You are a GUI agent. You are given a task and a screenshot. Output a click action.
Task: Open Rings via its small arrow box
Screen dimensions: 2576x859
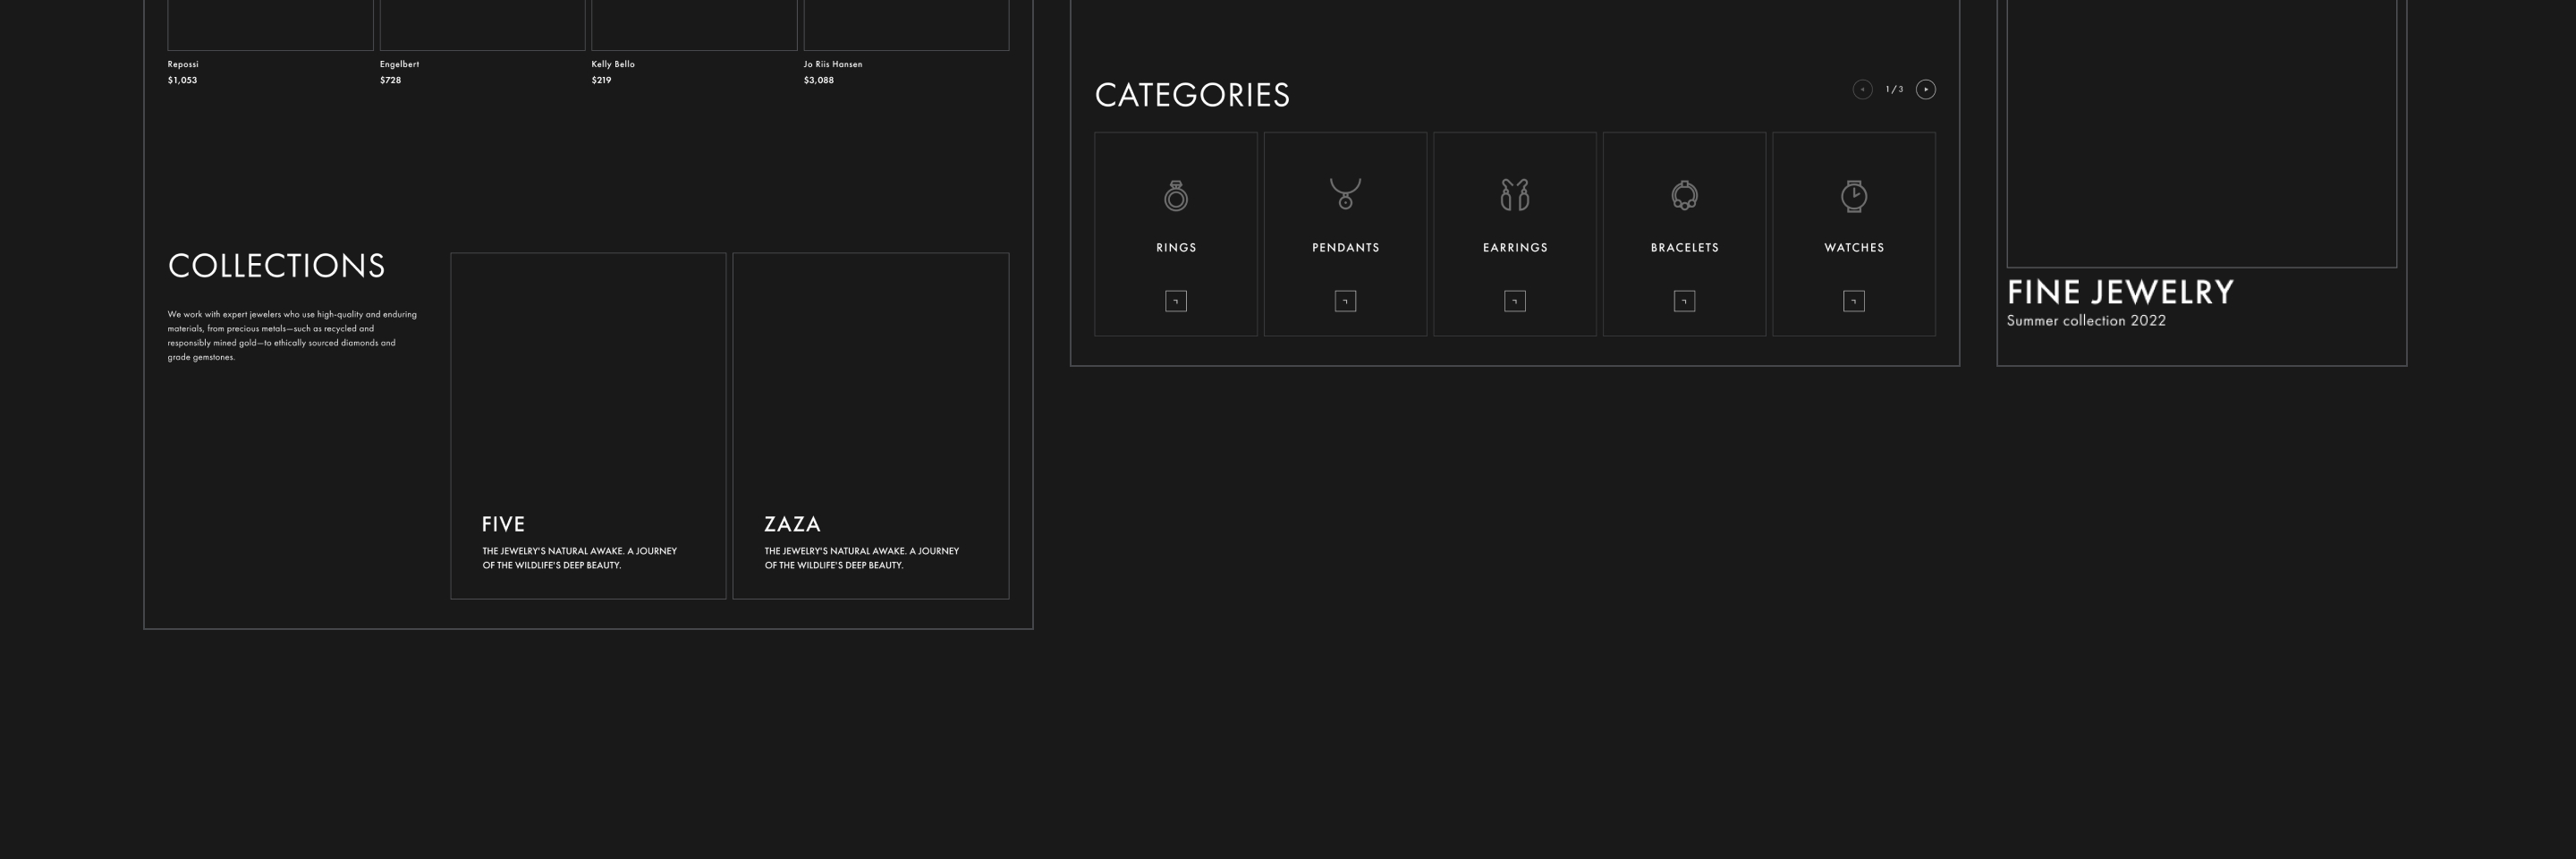pyautogui.click(x=1175, y=301)
